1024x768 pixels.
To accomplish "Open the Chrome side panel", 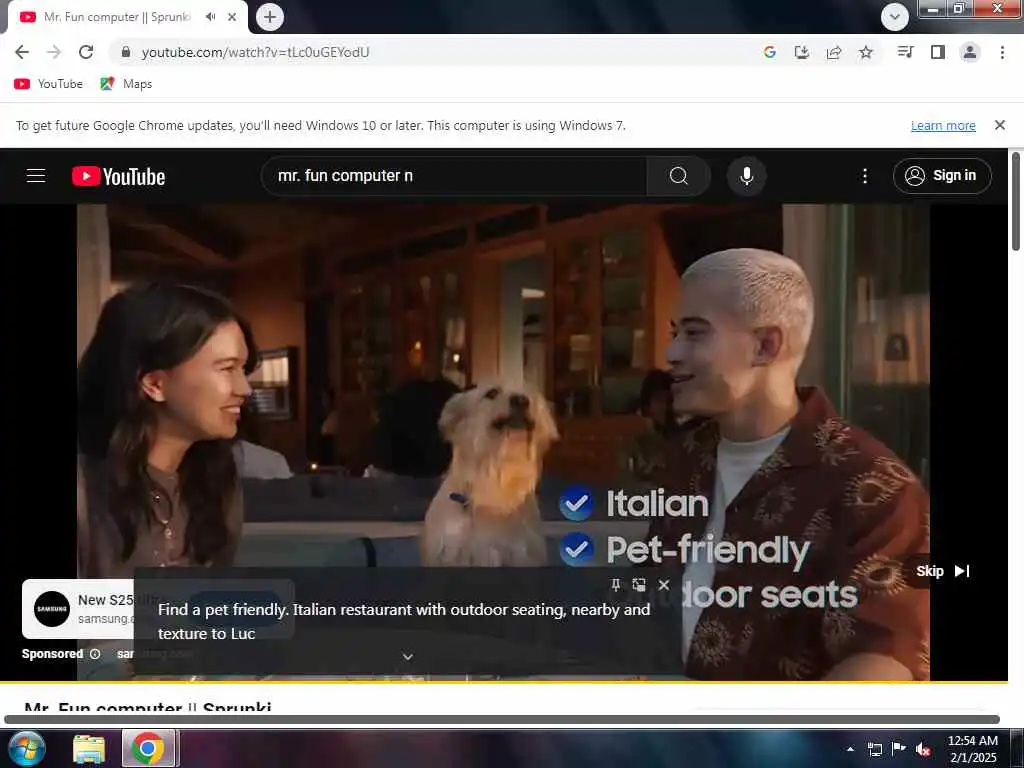I will point(938,52).
